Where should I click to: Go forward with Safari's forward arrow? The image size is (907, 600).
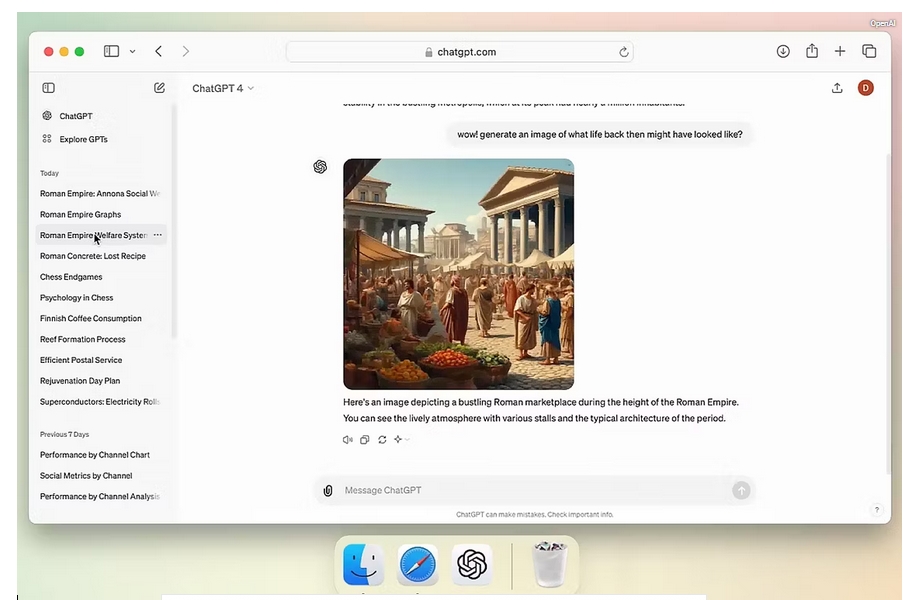pyautogui.click(x=186, y=51)
